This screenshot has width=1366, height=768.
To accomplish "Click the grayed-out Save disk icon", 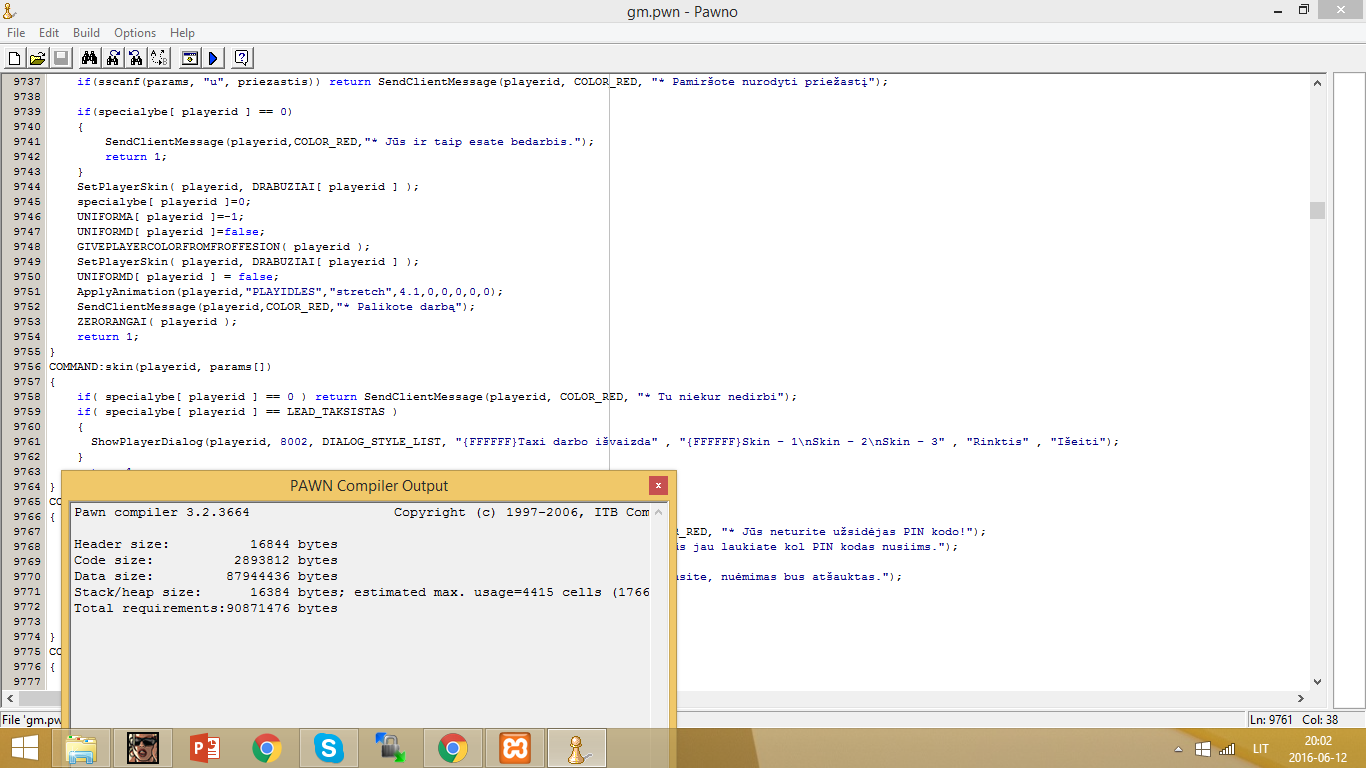I will [60, 57].
